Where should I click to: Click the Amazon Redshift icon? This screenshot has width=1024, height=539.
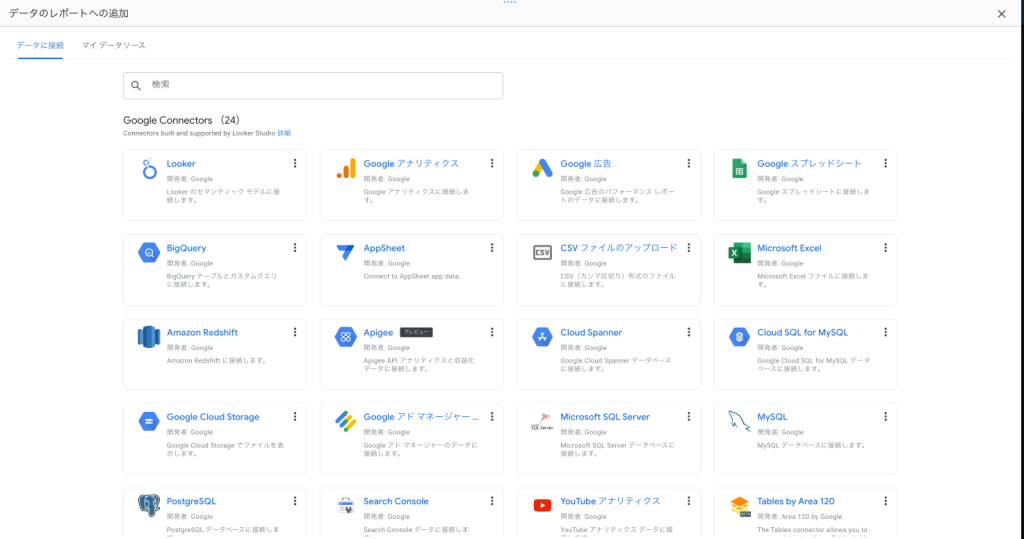click(149, 336)
